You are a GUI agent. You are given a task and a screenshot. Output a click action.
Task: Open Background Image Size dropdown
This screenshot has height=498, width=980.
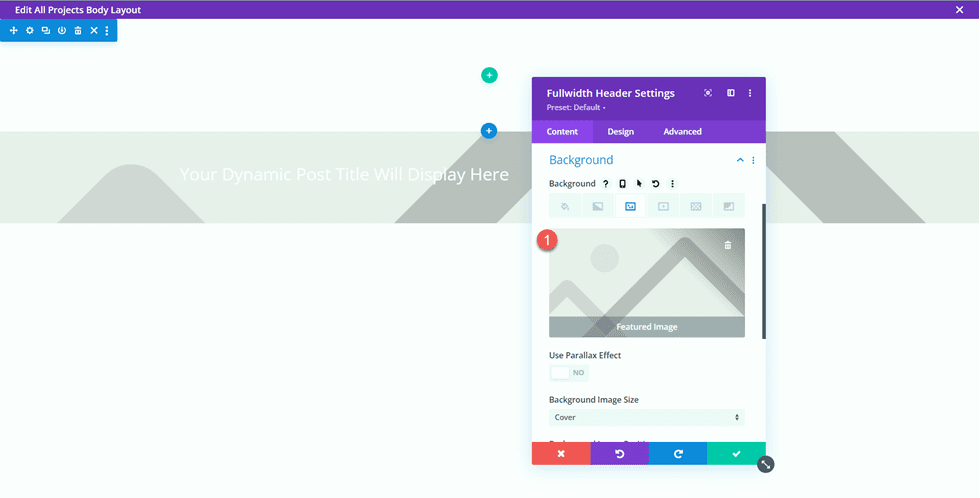click(646, 417)
